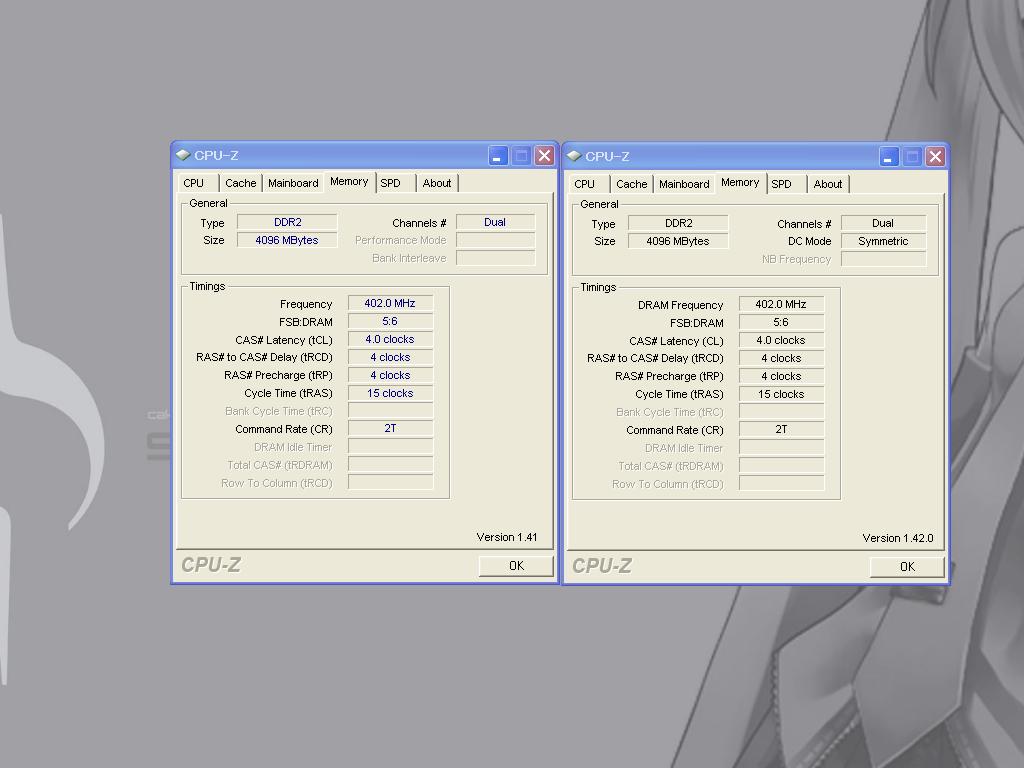Select Memory tab in the right CPU-Z window
The width and height of the screenshot is (1024, 768).
[741, 184]
